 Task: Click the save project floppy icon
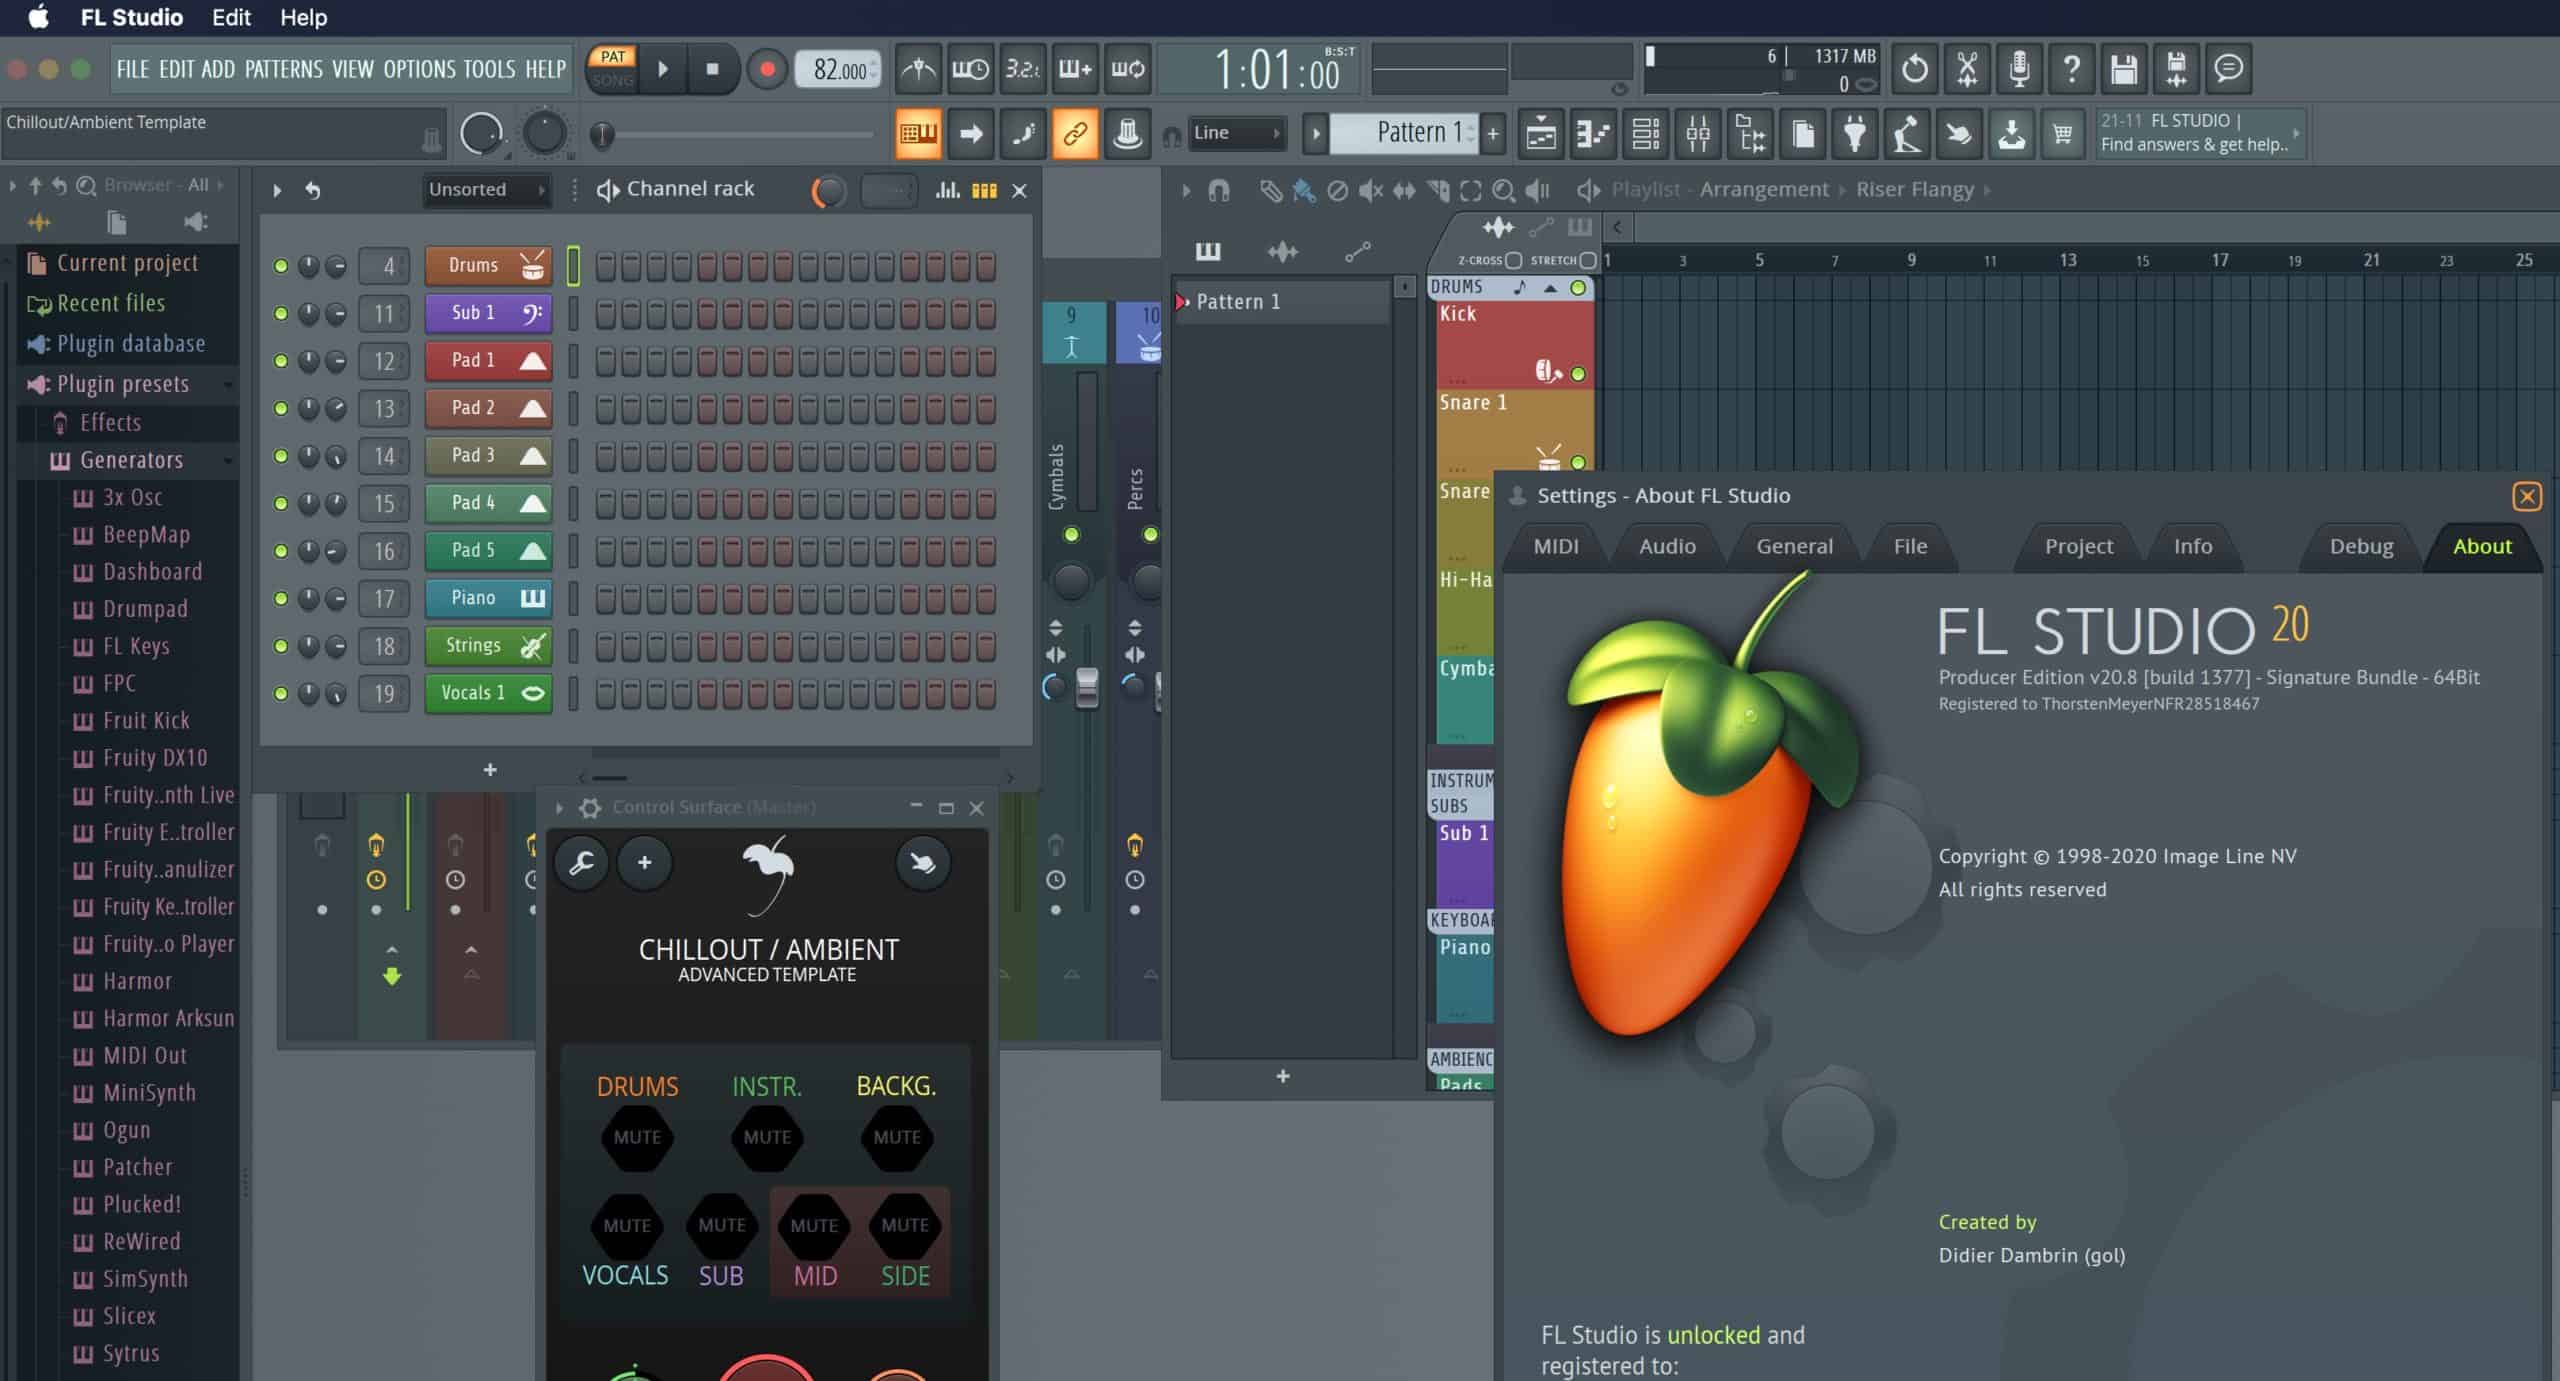pos(2123,69)
